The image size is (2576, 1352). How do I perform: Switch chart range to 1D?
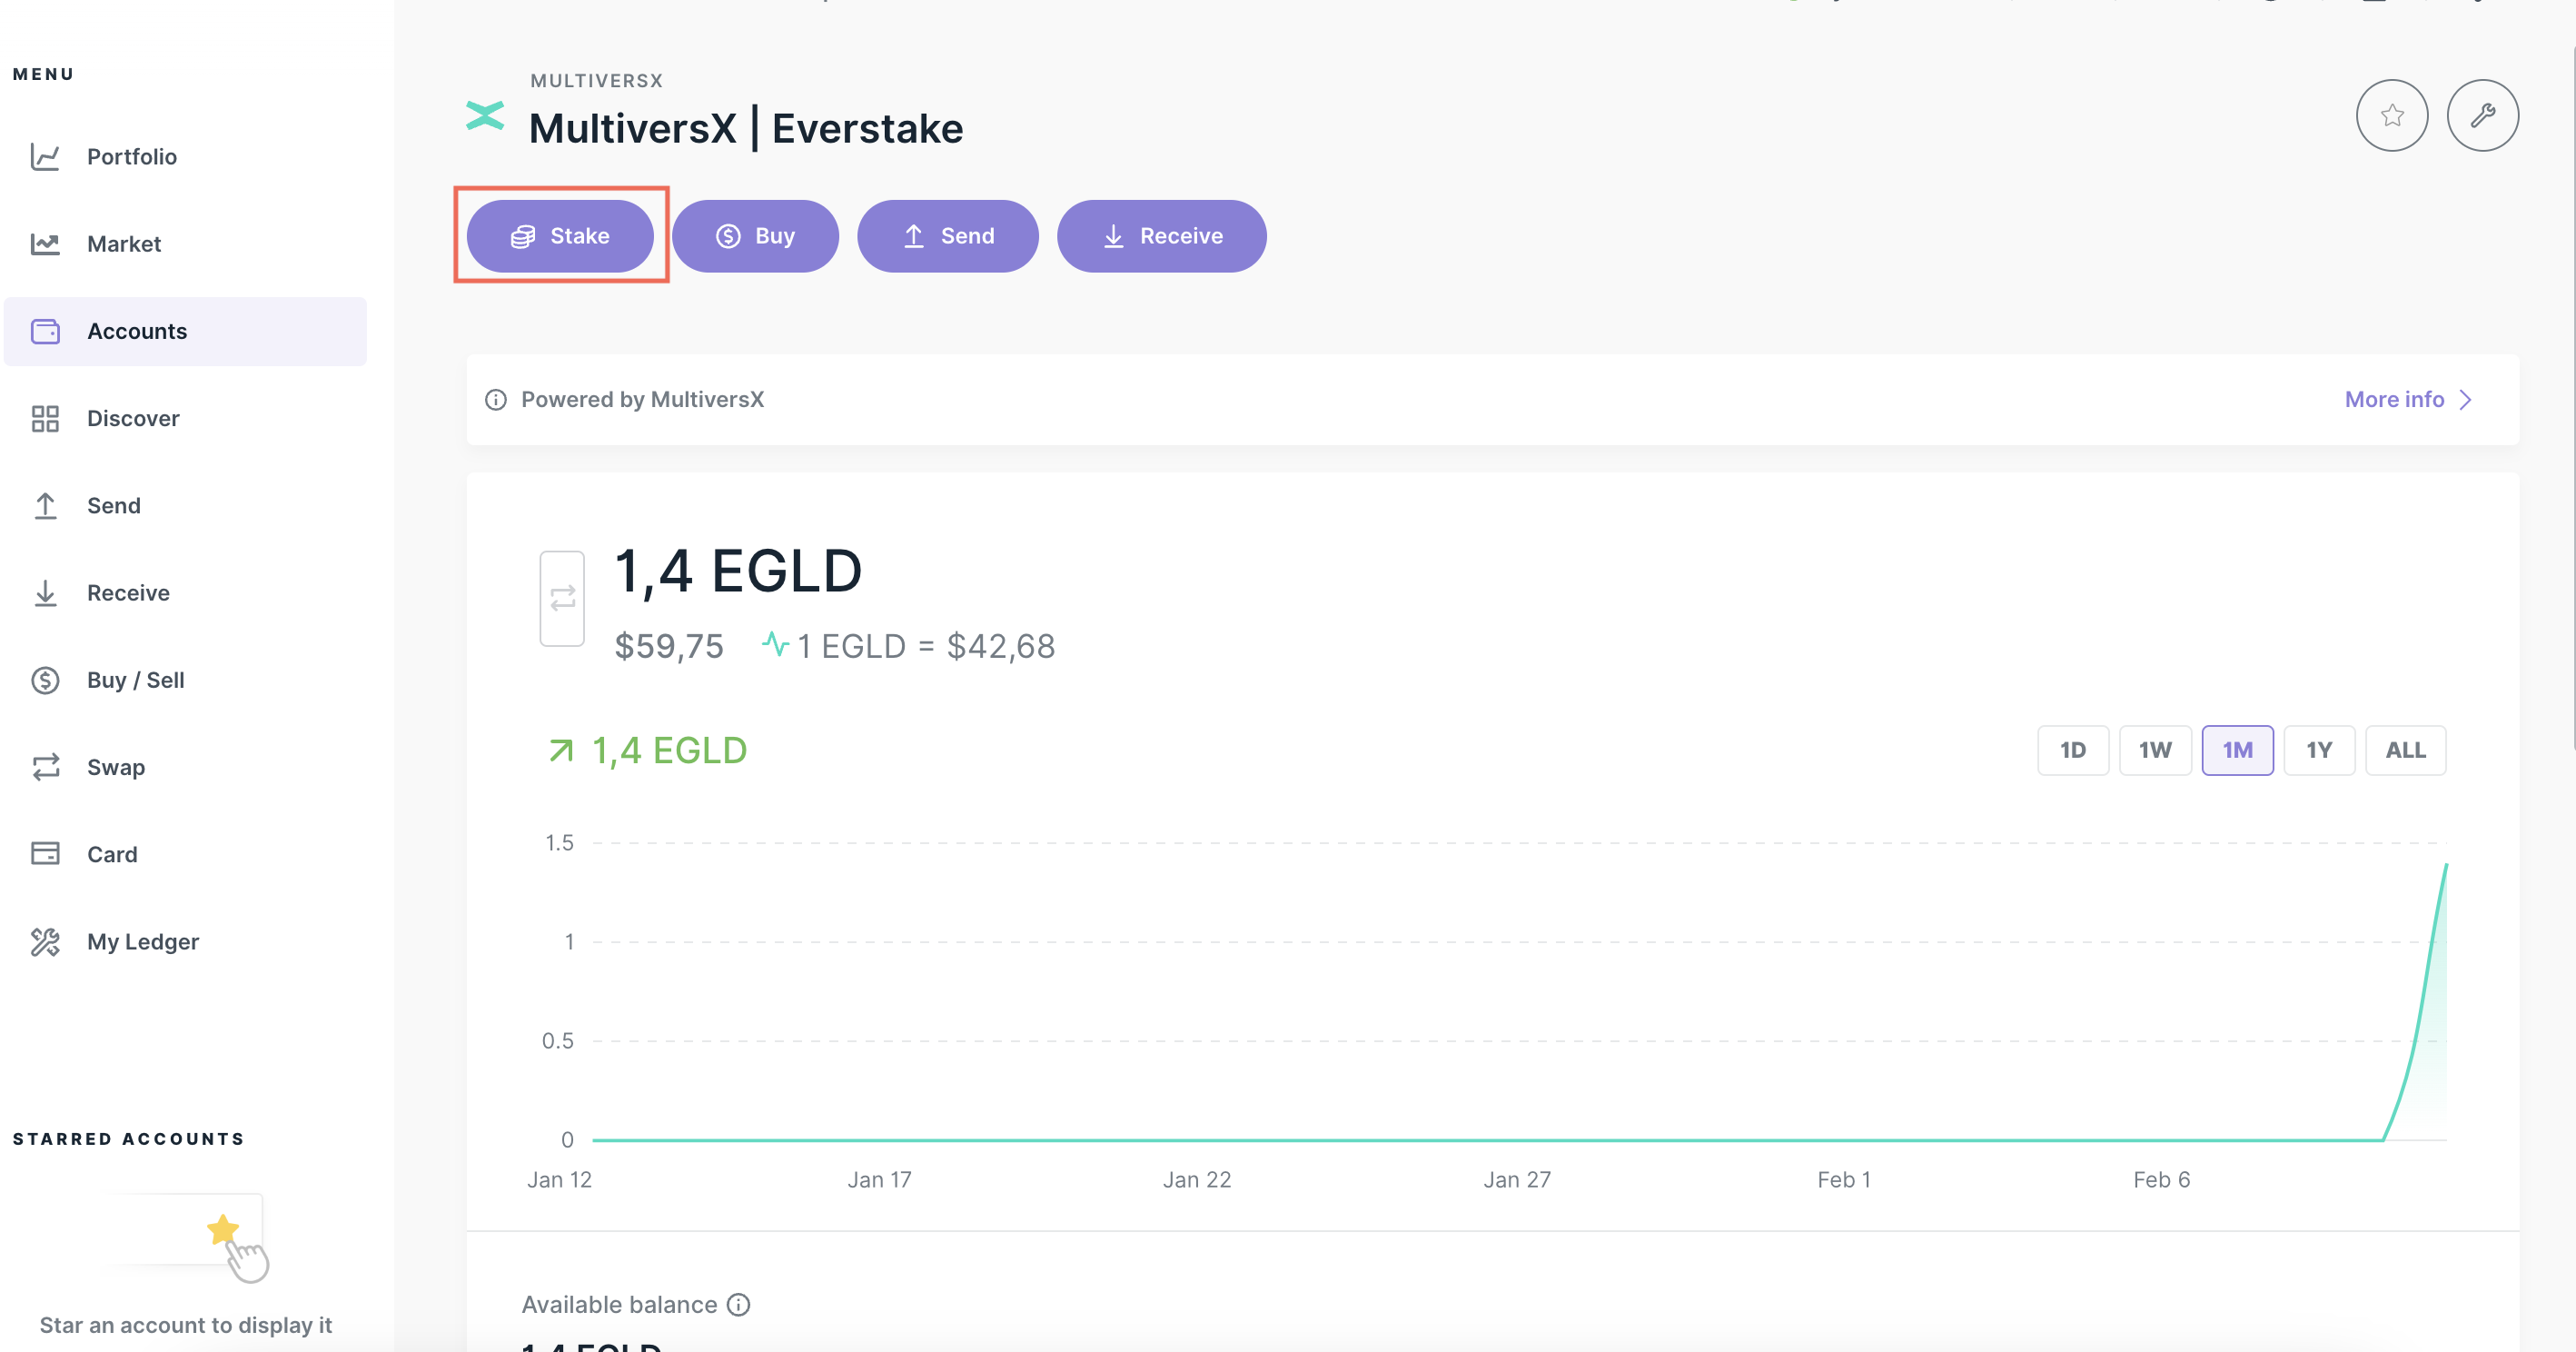(2073, 750)
